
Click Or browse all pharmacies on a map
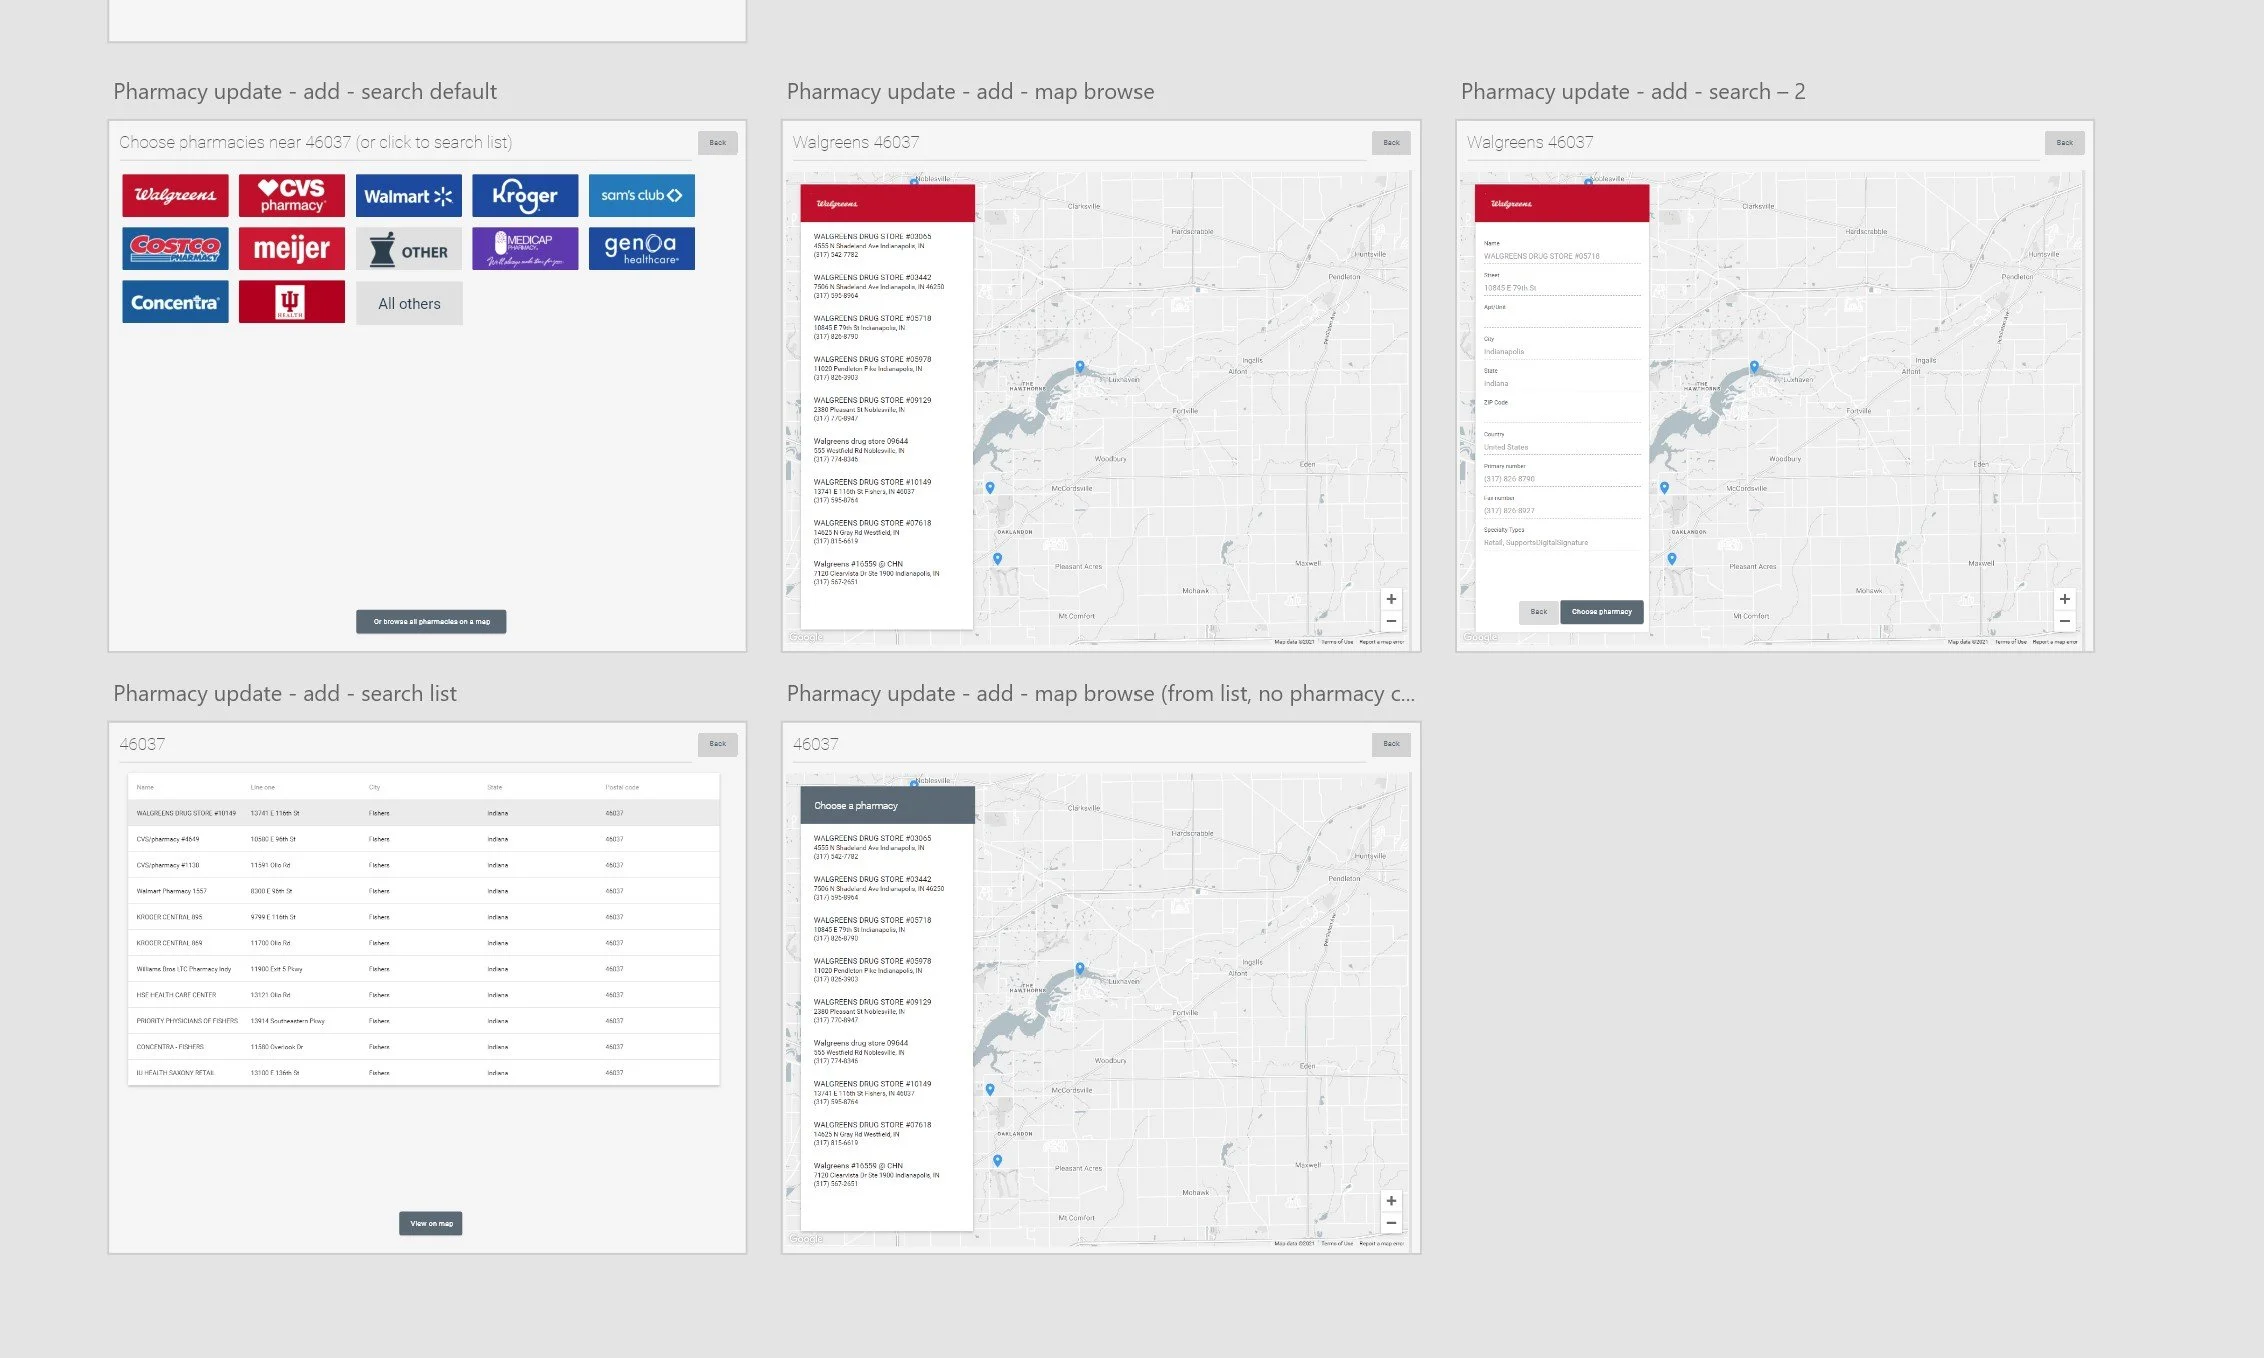(431, 621)
